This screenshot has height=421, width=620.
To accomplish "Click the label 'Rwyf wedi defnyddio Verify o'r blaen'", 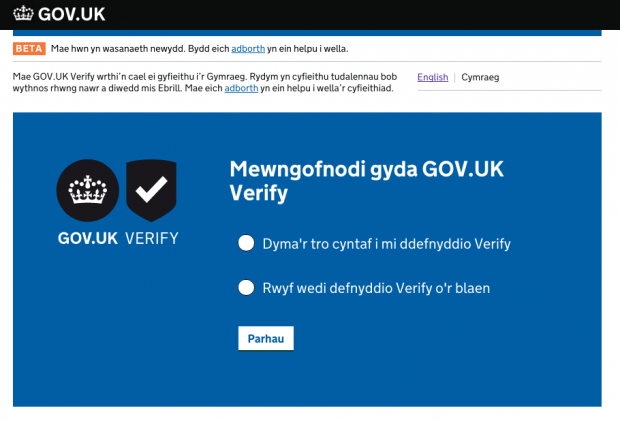I will pyautogui.click(x=376, y=288).
